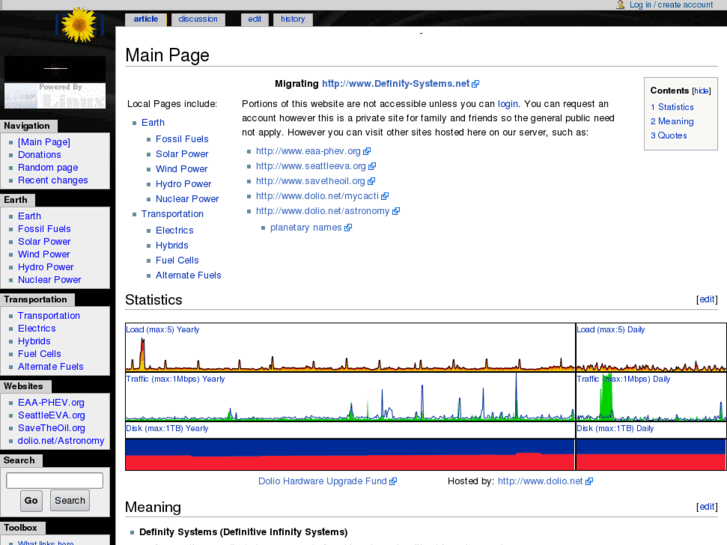This screenshot has height=545, width=727.
Task: Click into the sidebar search field
Action: pos(54,481)
